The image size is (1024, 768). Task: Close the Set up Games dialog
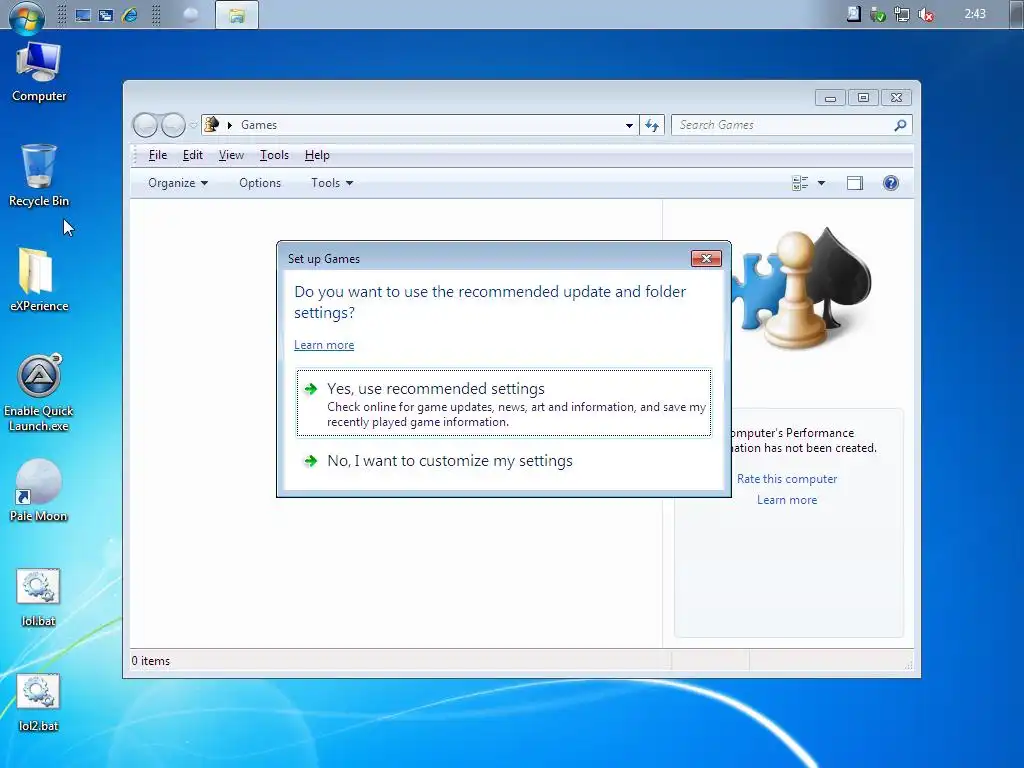[706, 259]
